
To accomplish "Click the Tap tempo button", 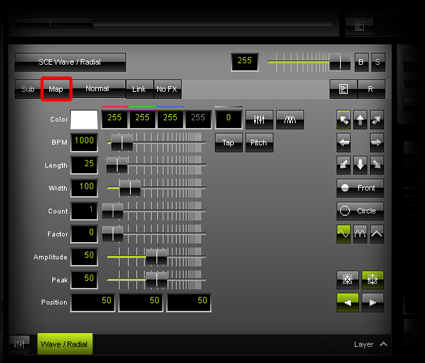I will point(229,143).
